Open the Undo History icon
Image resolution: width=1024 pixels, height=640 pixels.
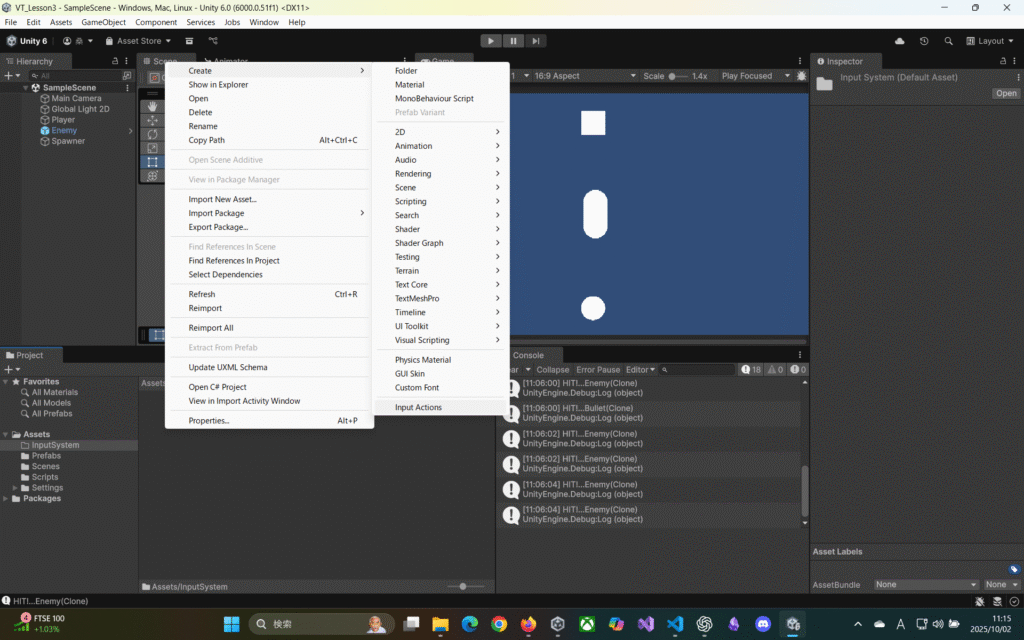click(924, 41)
